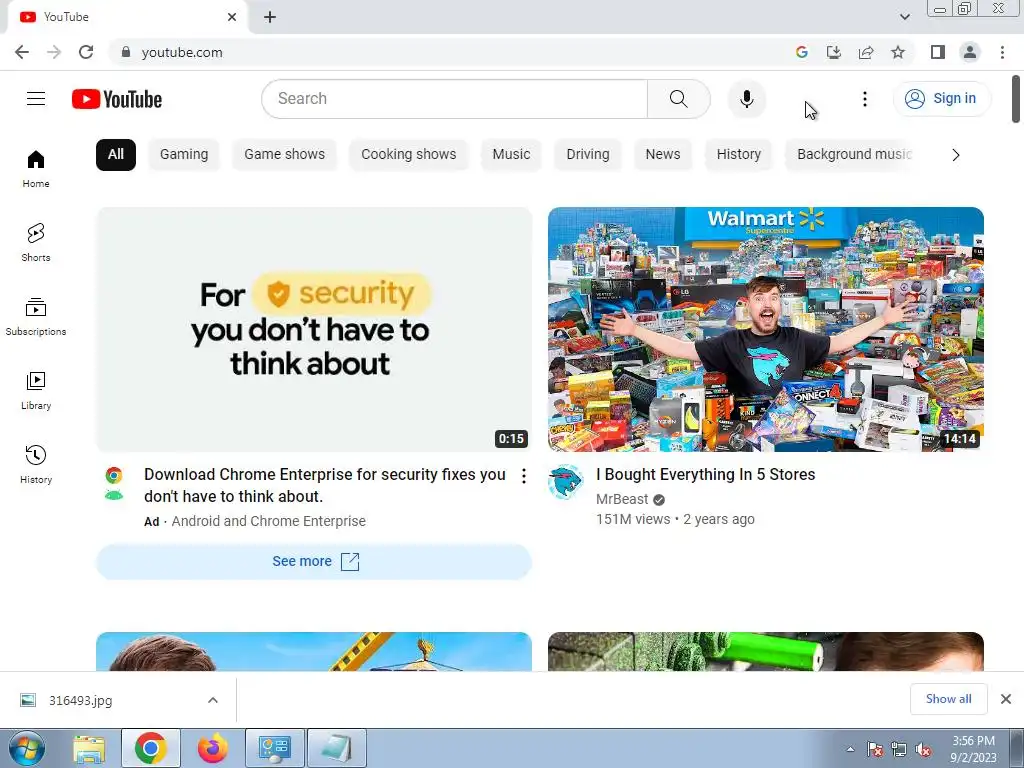Image resolution: width=1024 pixels, height=768 pixels.
Task: Open the MrBeast channel name link
Action: pos(622,500)
